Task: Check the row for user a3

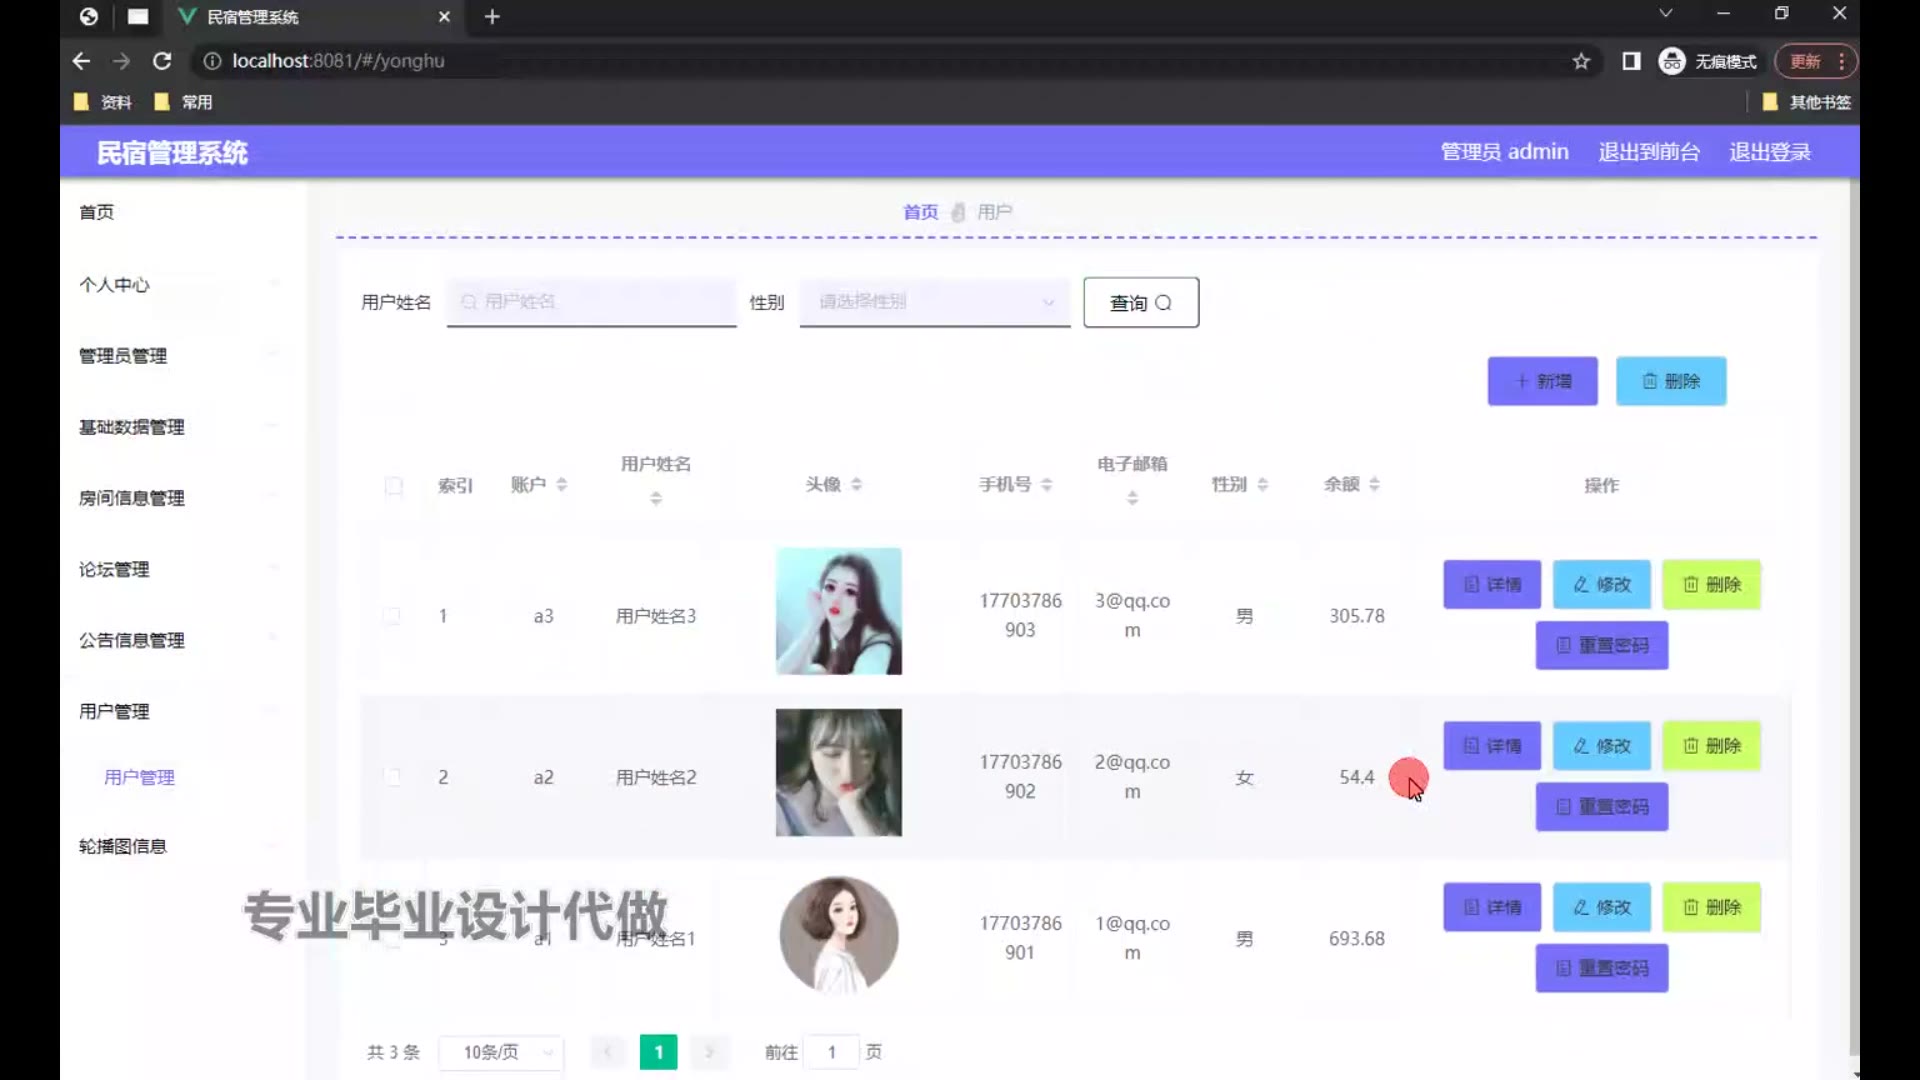Action: point(392,616)
